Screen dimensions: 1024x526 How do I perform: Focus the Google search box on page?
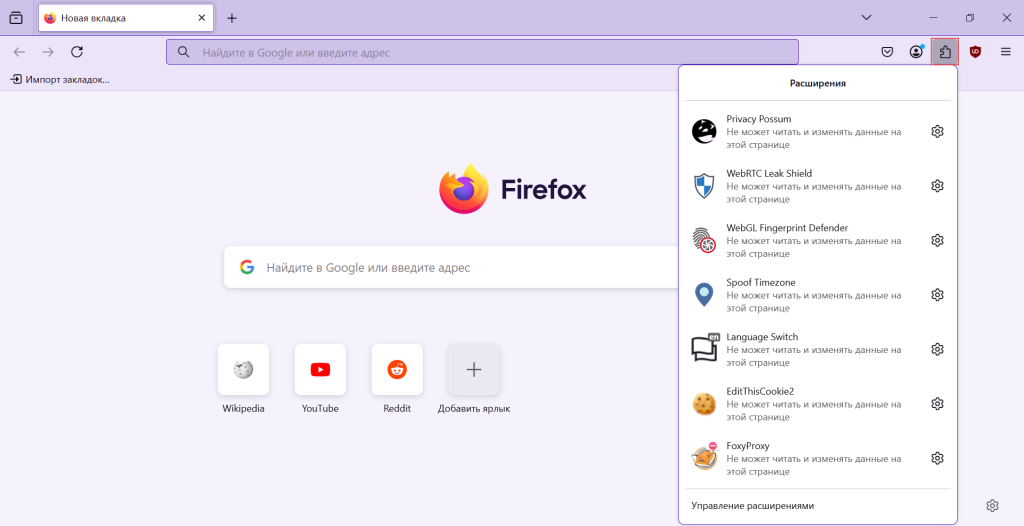tap(451, 267)
